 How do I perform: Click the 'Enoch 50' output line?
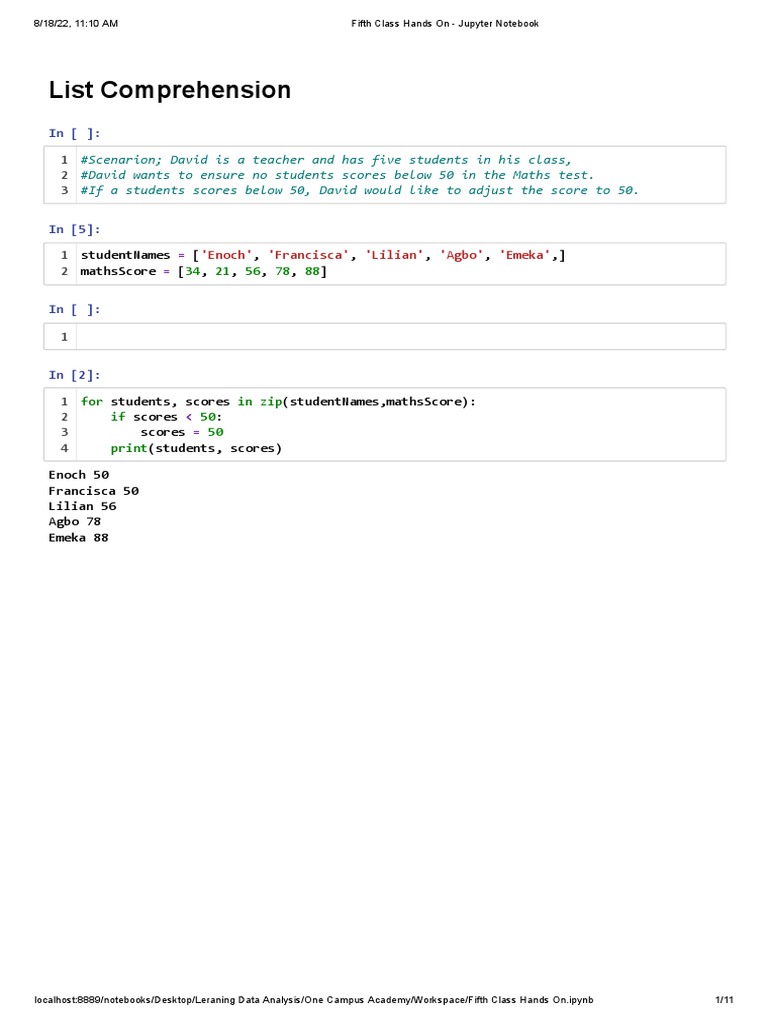[79, 475]
